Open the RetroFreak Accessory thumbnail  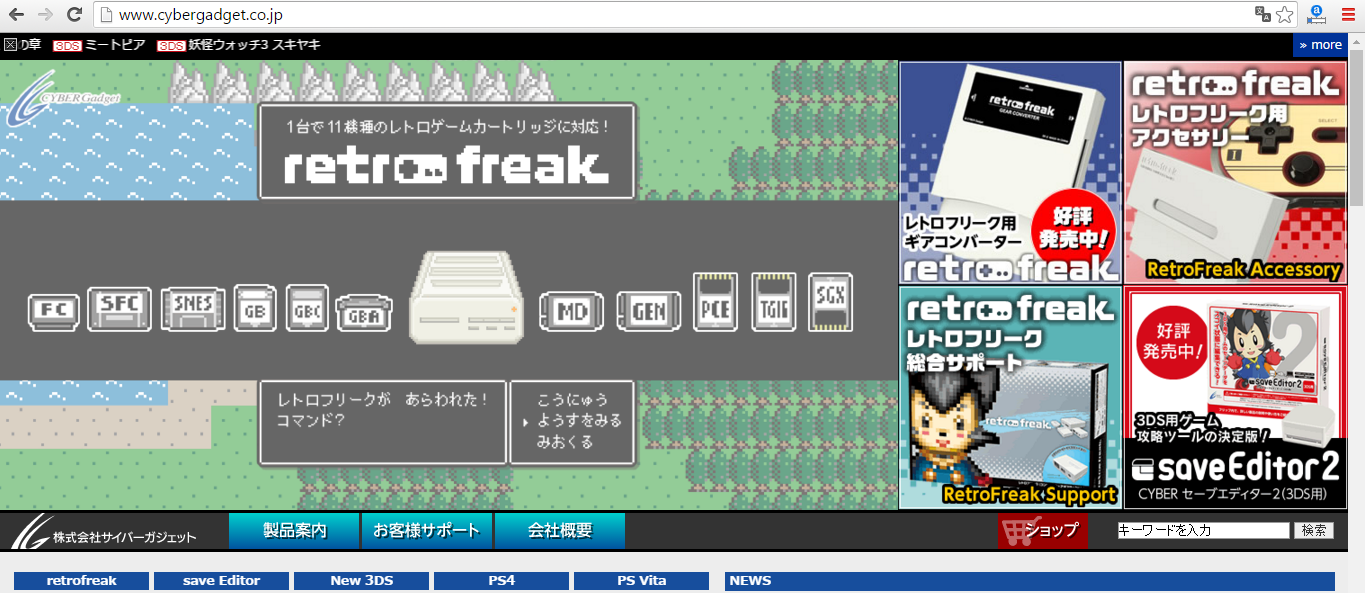click(x=1235, y=172)
